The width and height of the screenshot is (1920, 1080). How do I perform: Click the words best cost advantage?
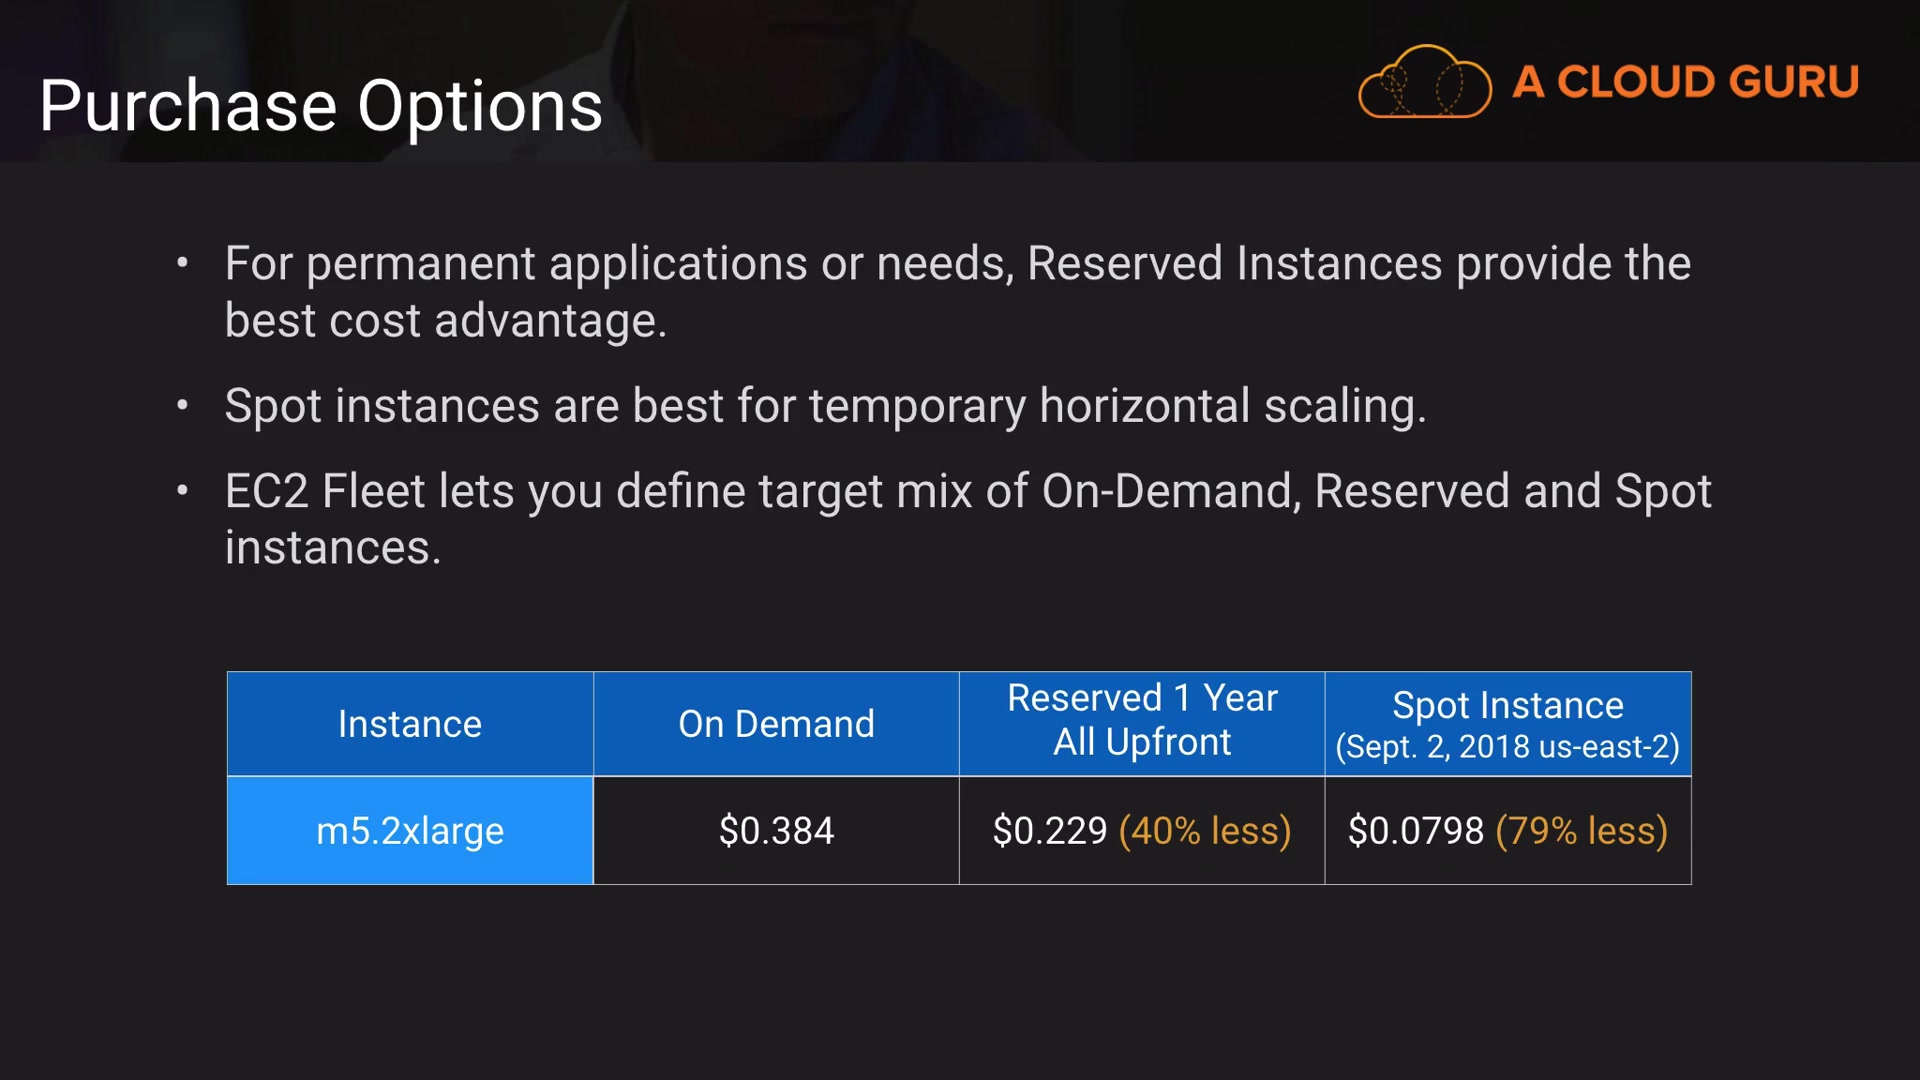445,321
